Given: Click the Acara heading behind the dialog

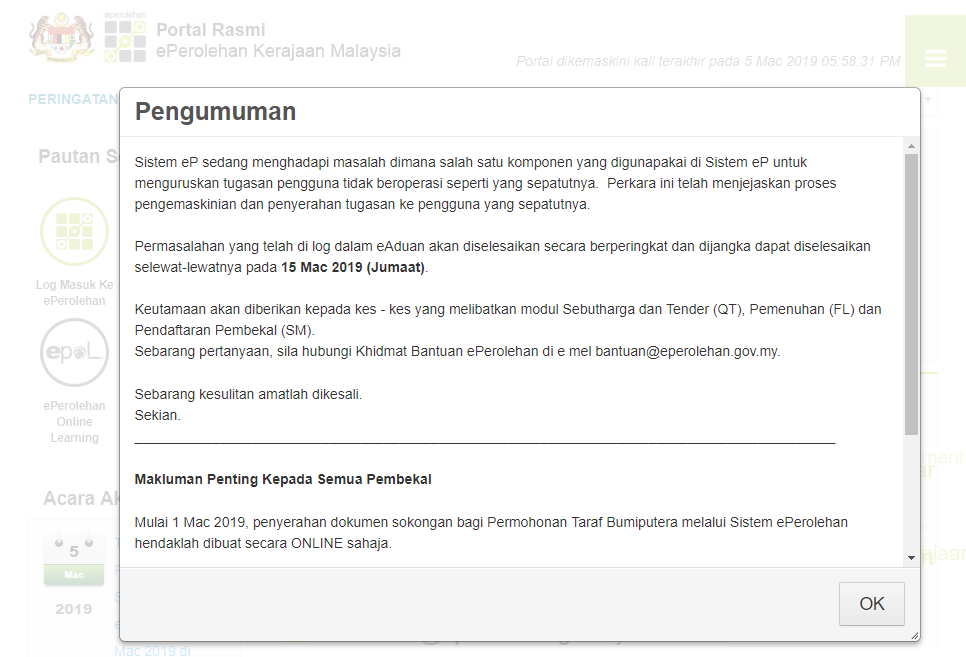Looking at the screenshot, I should 81,498.
